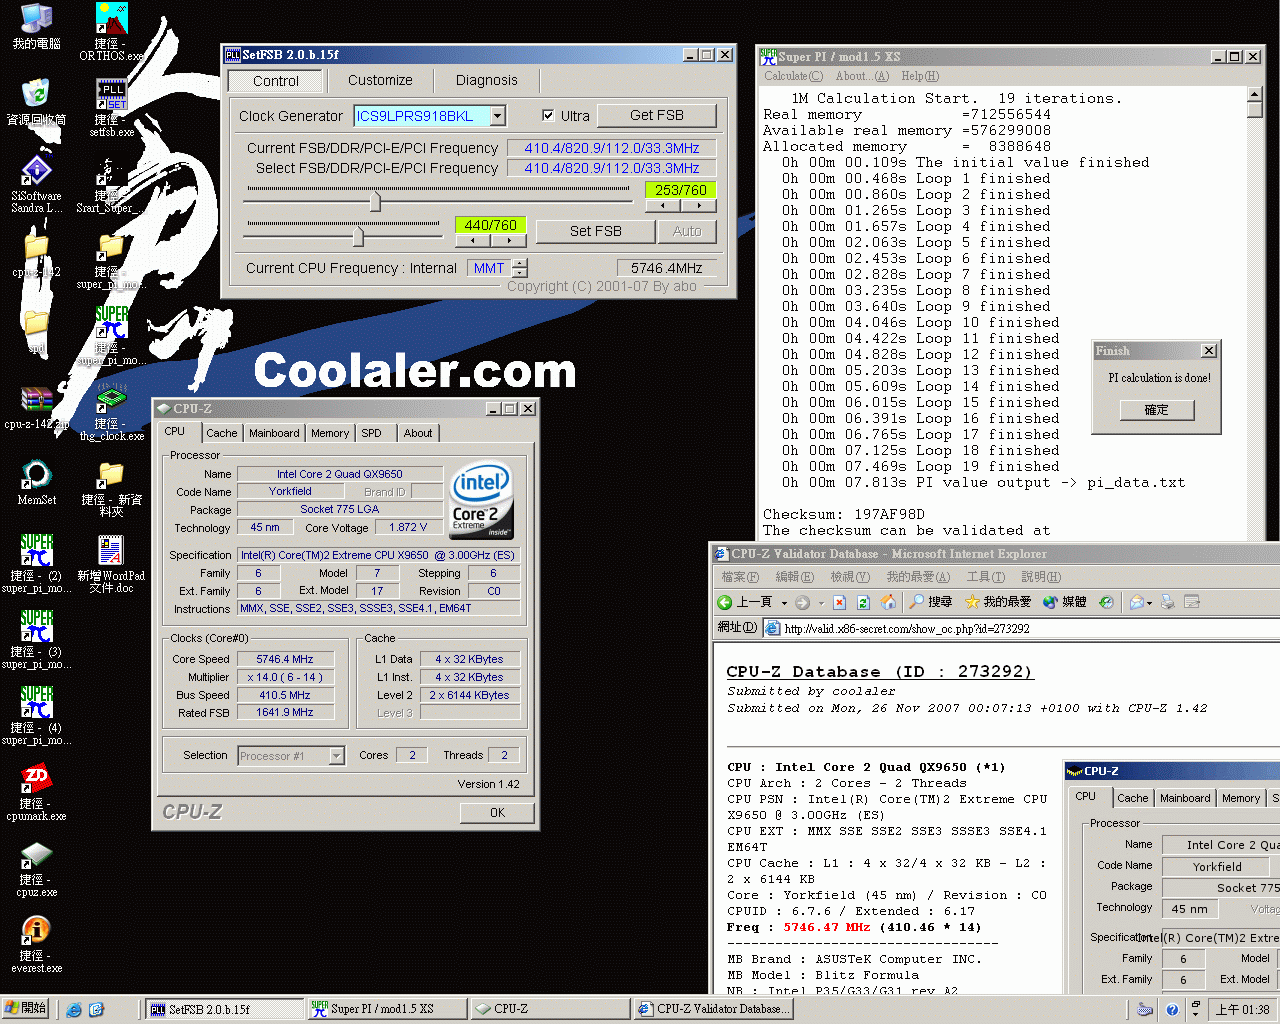
Task: Open the cpu-z-142 folder on desktop
Action: [x=36, y=254]
